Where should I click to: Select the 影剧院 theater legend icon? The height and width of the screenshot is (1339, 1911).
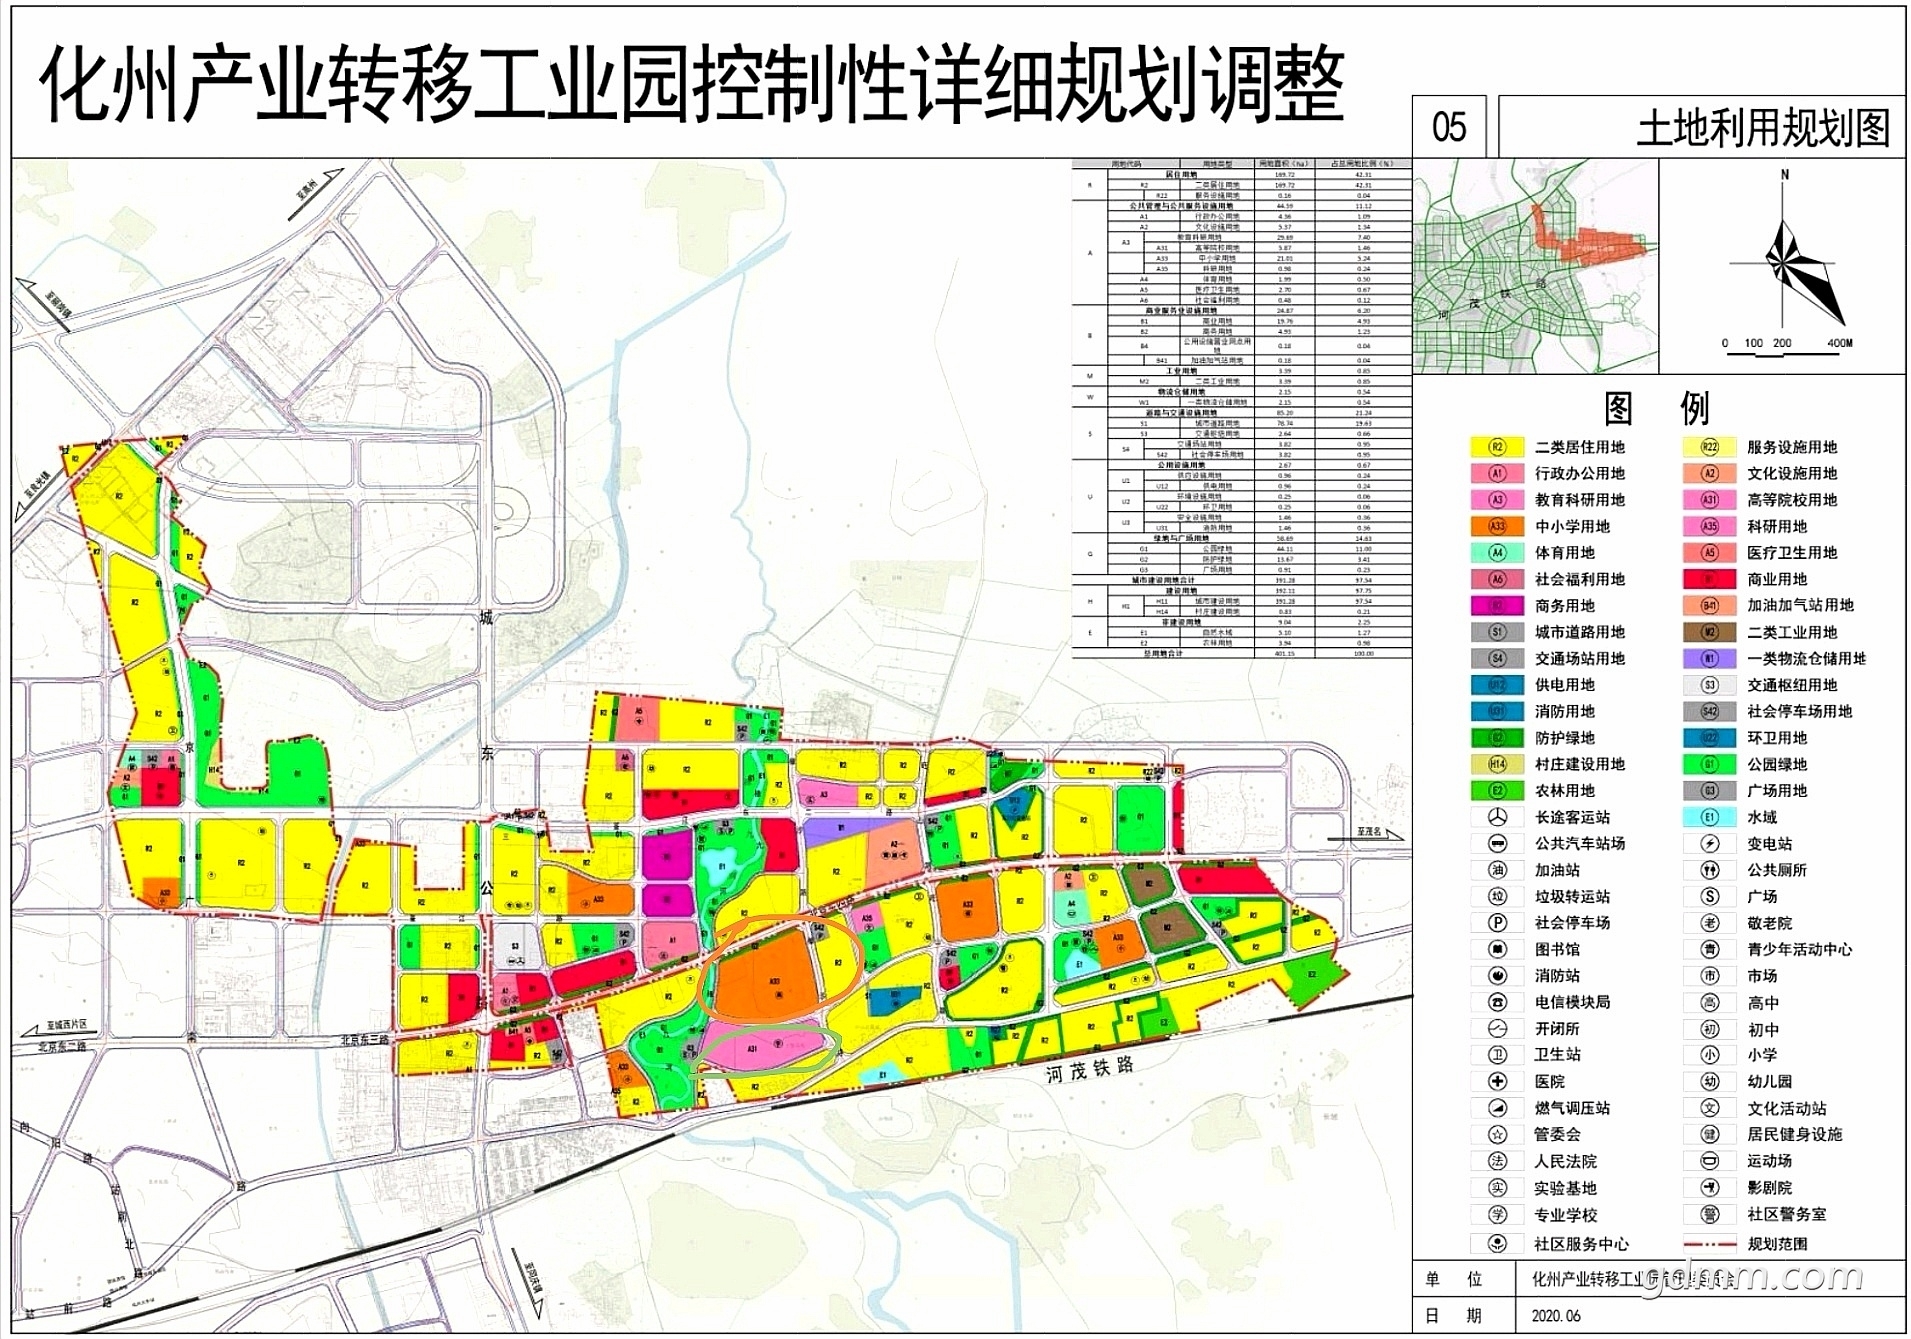click(1709, 1187)
